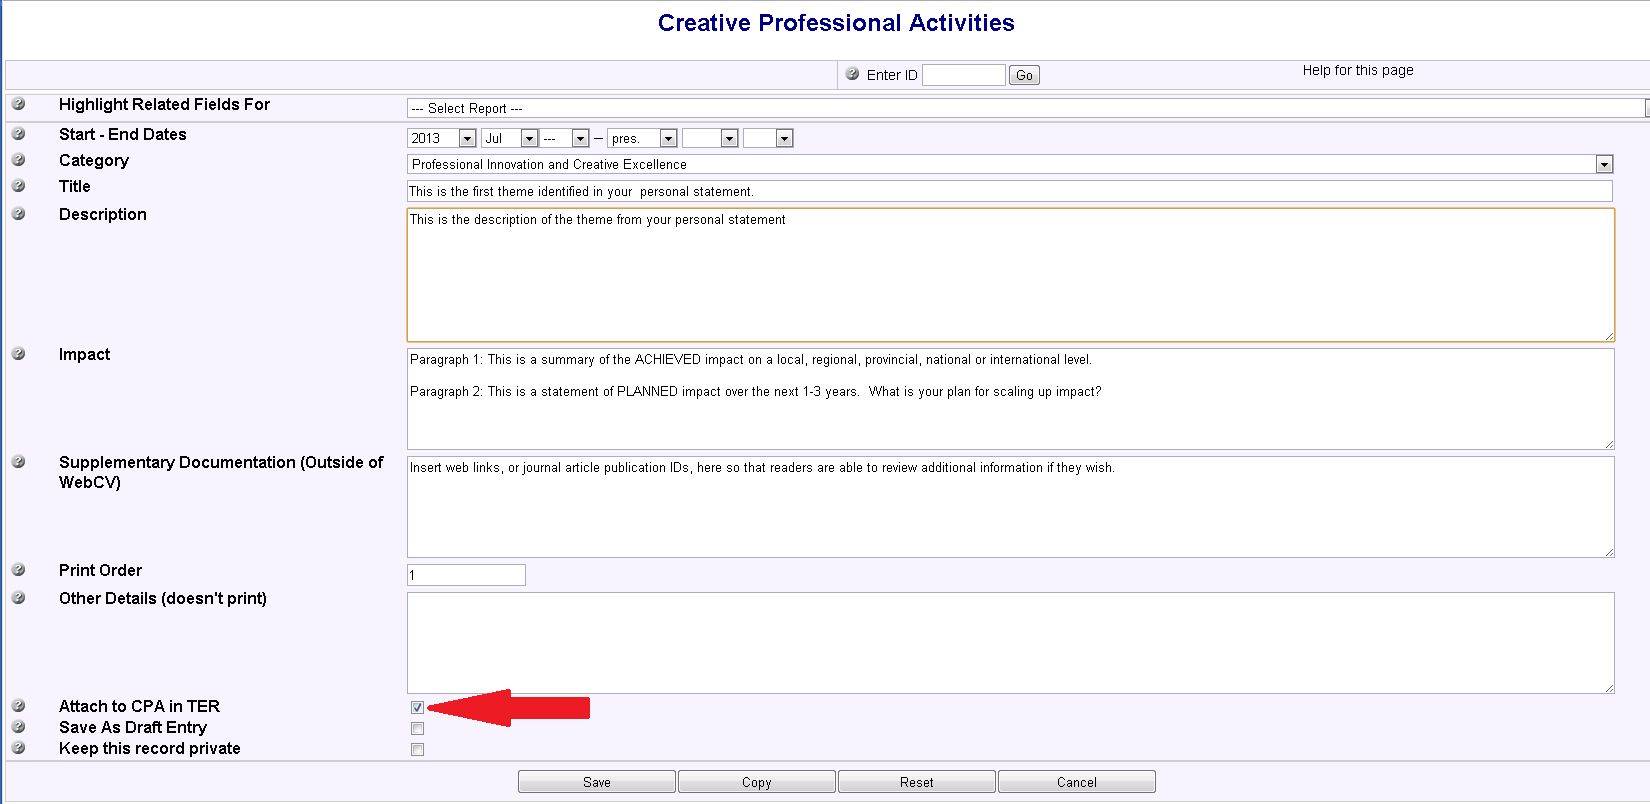Viewport: 1650px width, 804px height.
Task: Click help icon for Supplementary Documentation
Action: coord(18,462)
